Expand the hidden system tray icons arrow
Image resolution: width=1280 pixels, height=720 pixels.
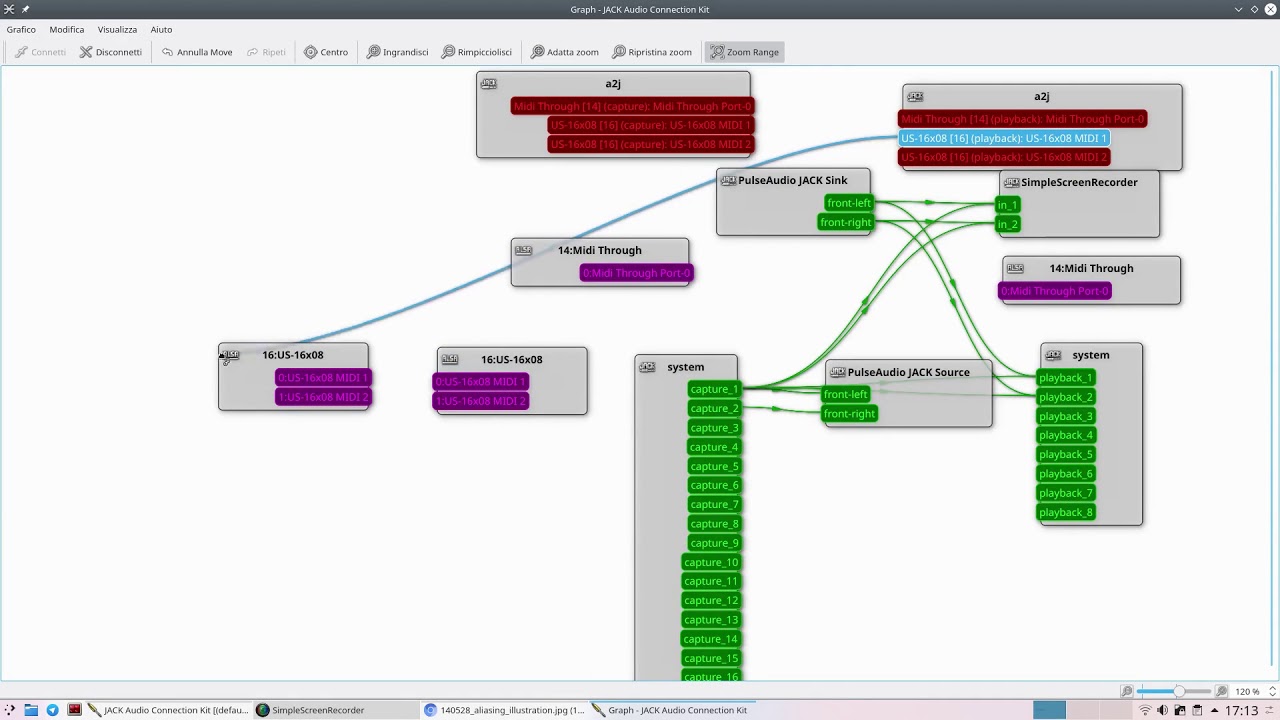coord(1214,710)
